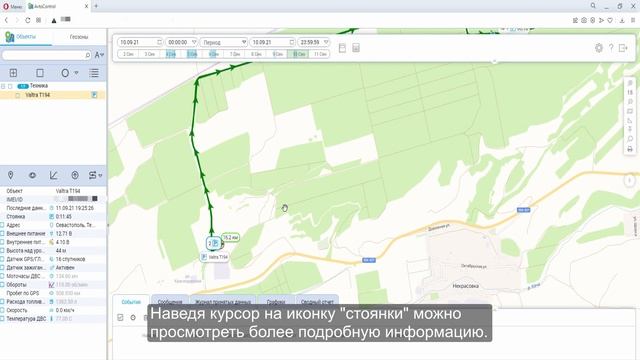640x360 pixels.
Task: Open the font size A dropdown
Action: [x=99, y=55]
